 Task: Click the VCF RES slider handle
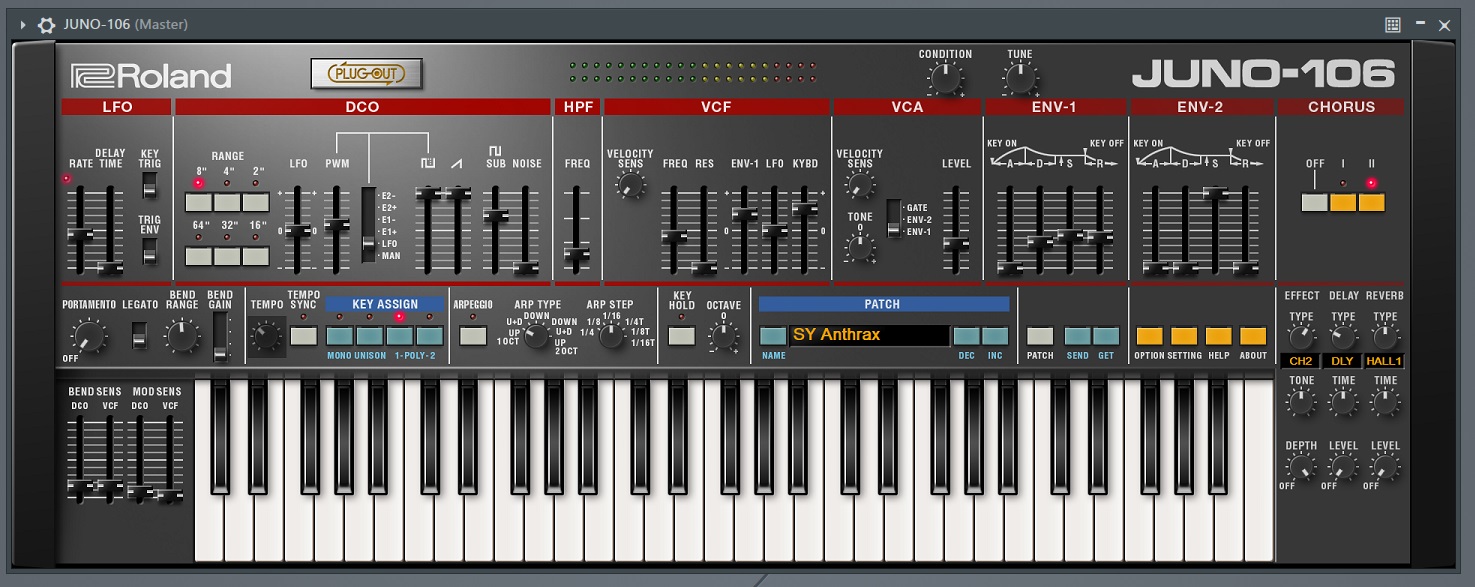pos(704,267)
